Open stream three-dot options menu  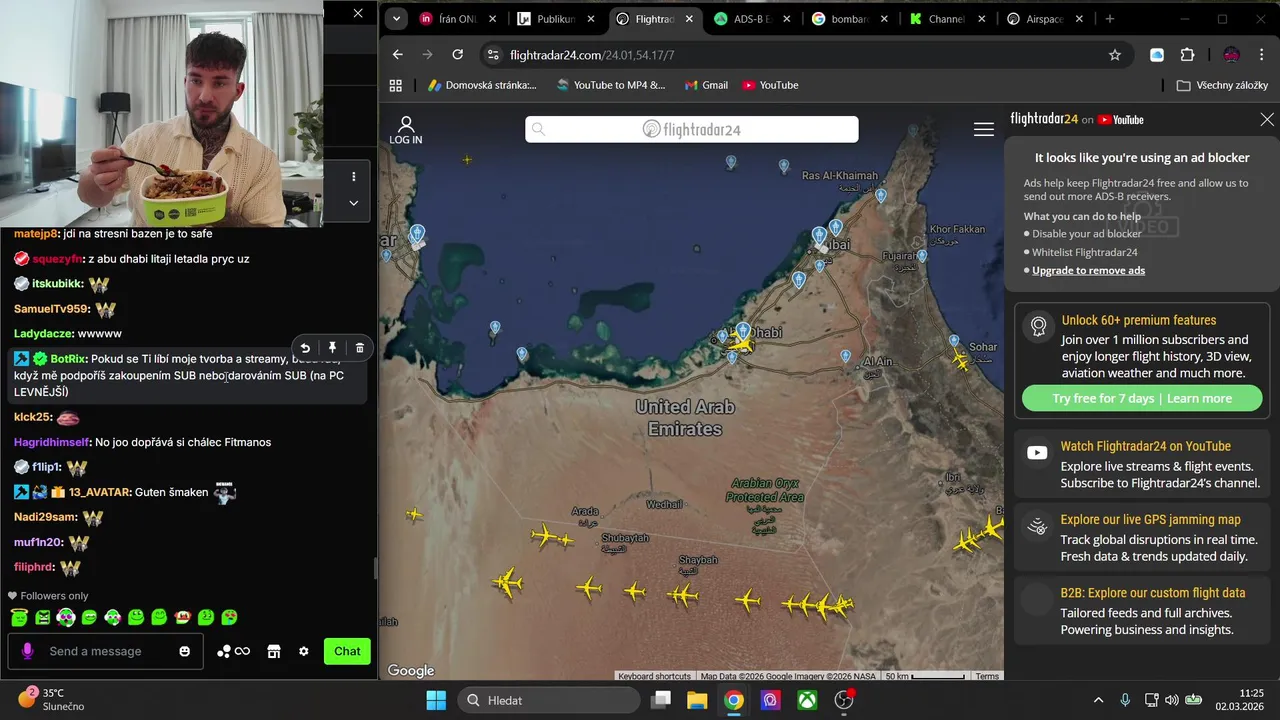coord(353,176)
